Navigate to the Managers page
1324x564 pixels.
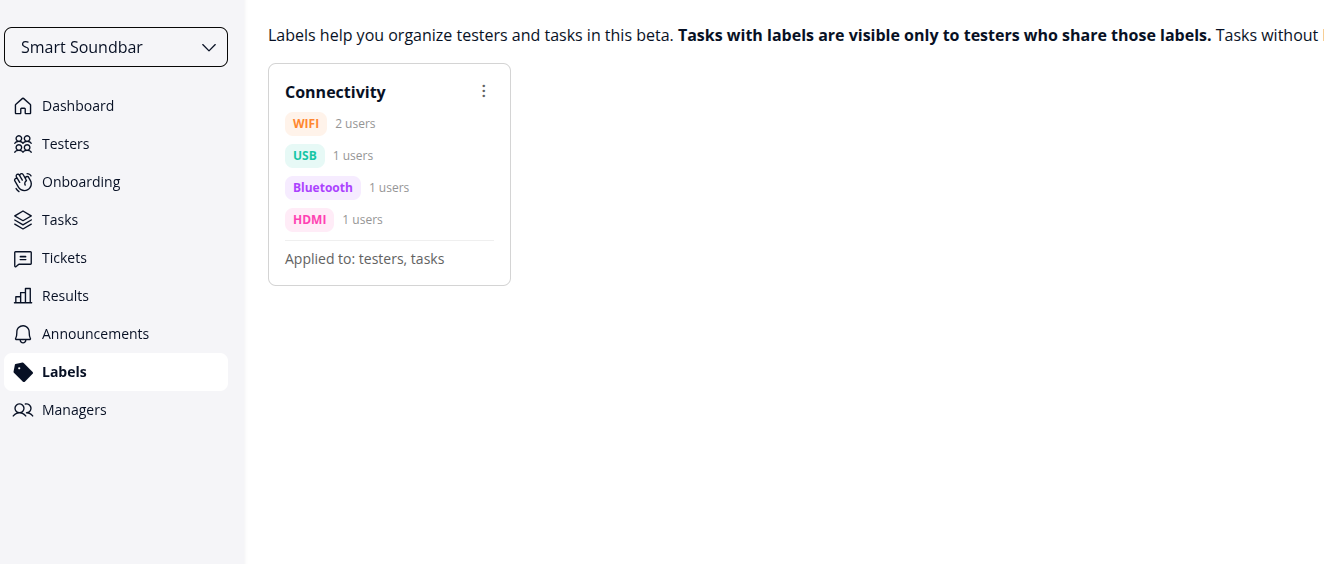tap(74, 410)
